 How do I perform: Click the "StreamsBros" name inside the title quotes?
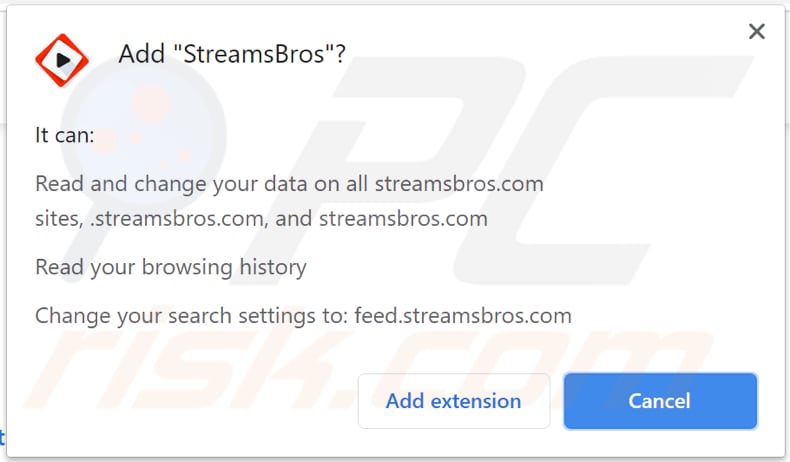point(254,54)
